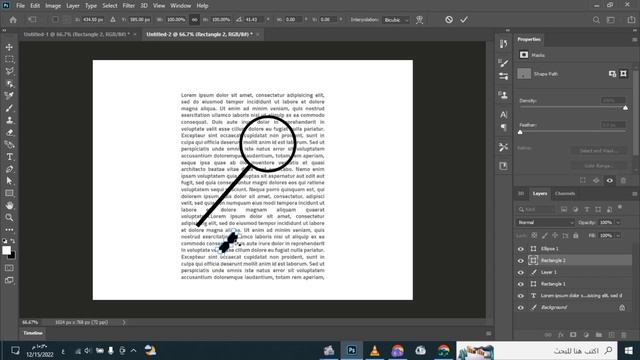Open the Opacity value dropdown arrow

(x=618, y=222)
